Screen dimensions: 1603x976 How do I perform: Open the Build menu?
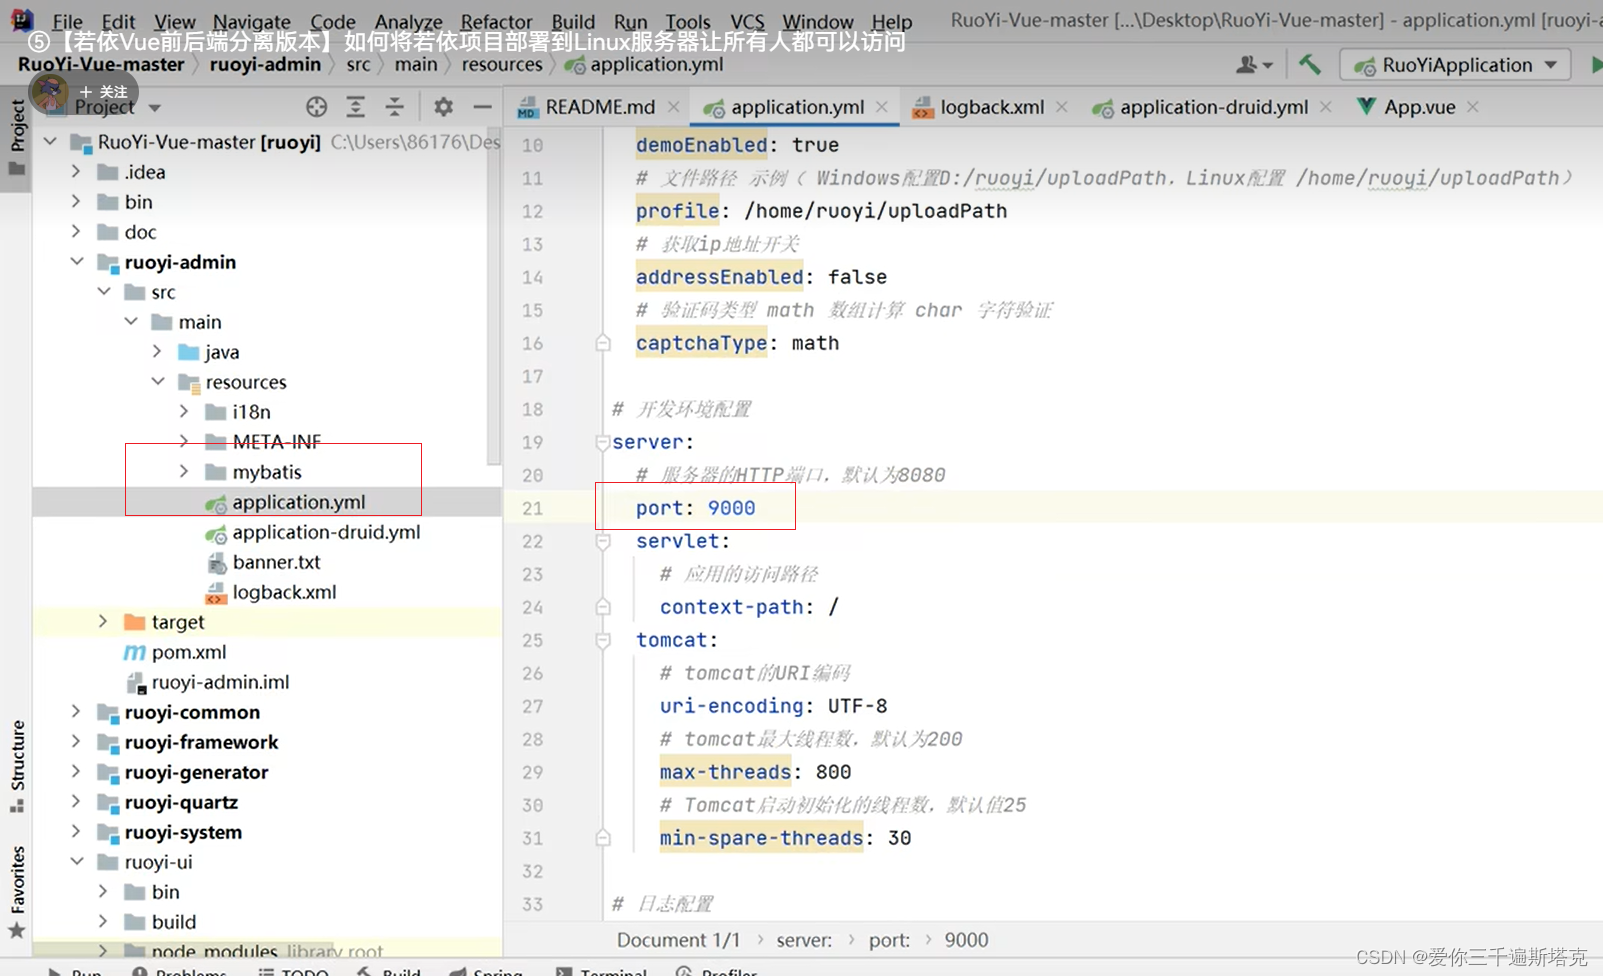573,21
